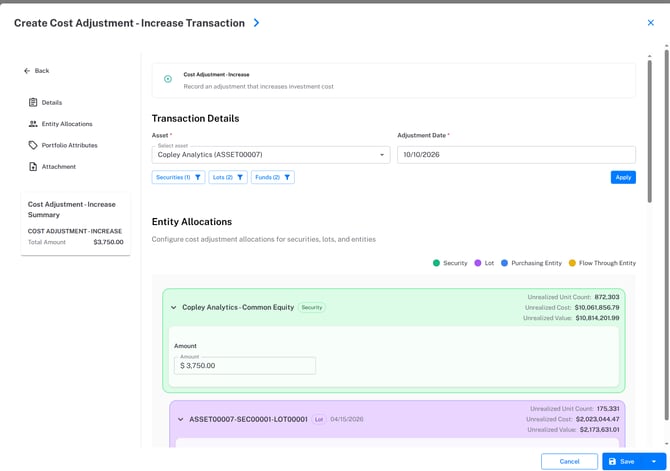Cancel the transaction
Screen dimensions: 670x471
click(x=569, y=462)
